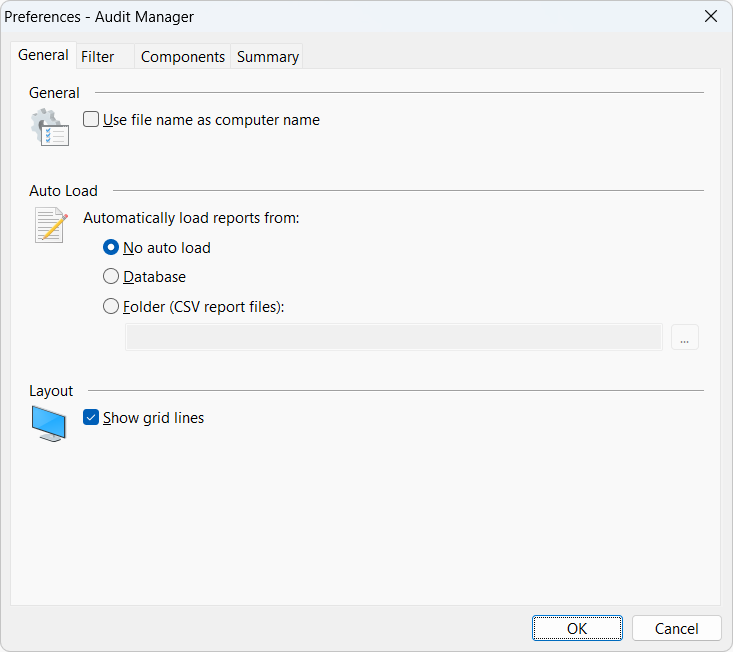
Task: Click the Auto Load section heading
Action: (x=63, y=191)
